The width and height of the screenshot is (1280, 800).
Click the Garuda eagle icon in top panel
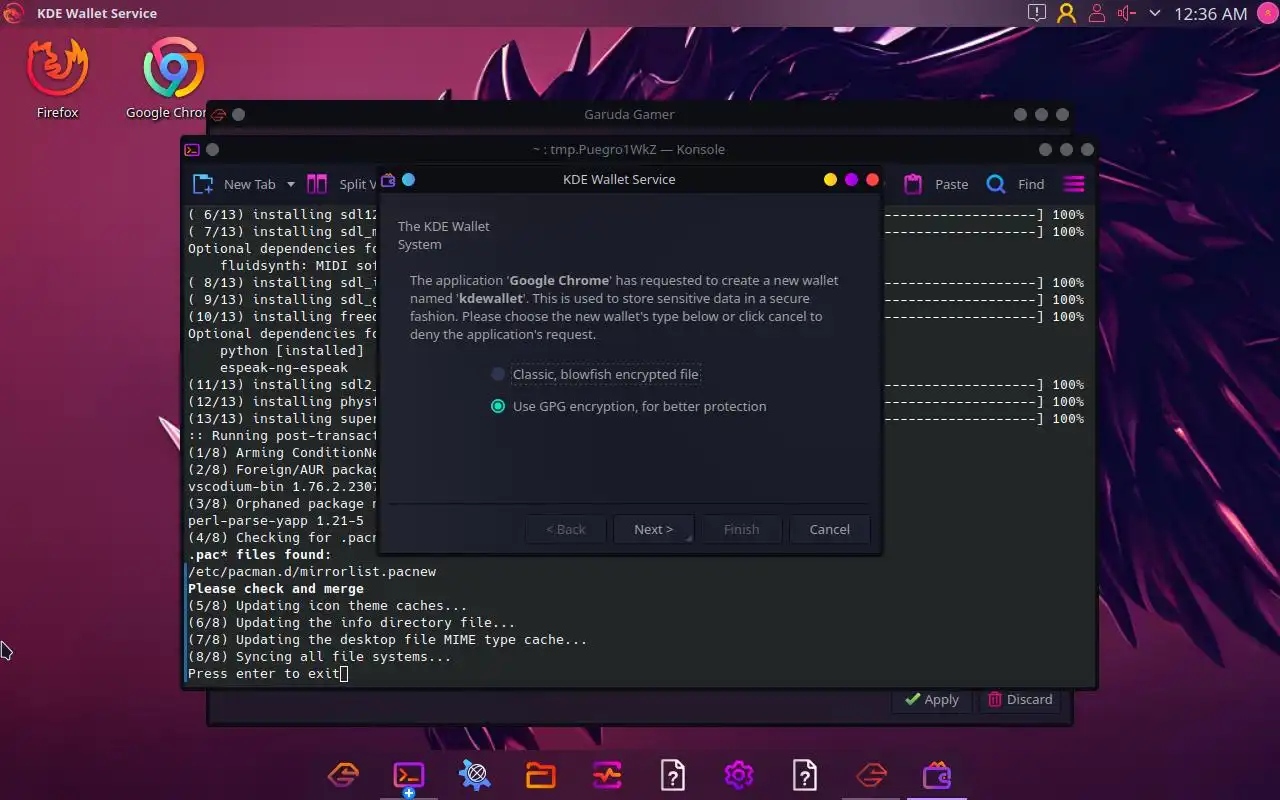pos(14,14)
